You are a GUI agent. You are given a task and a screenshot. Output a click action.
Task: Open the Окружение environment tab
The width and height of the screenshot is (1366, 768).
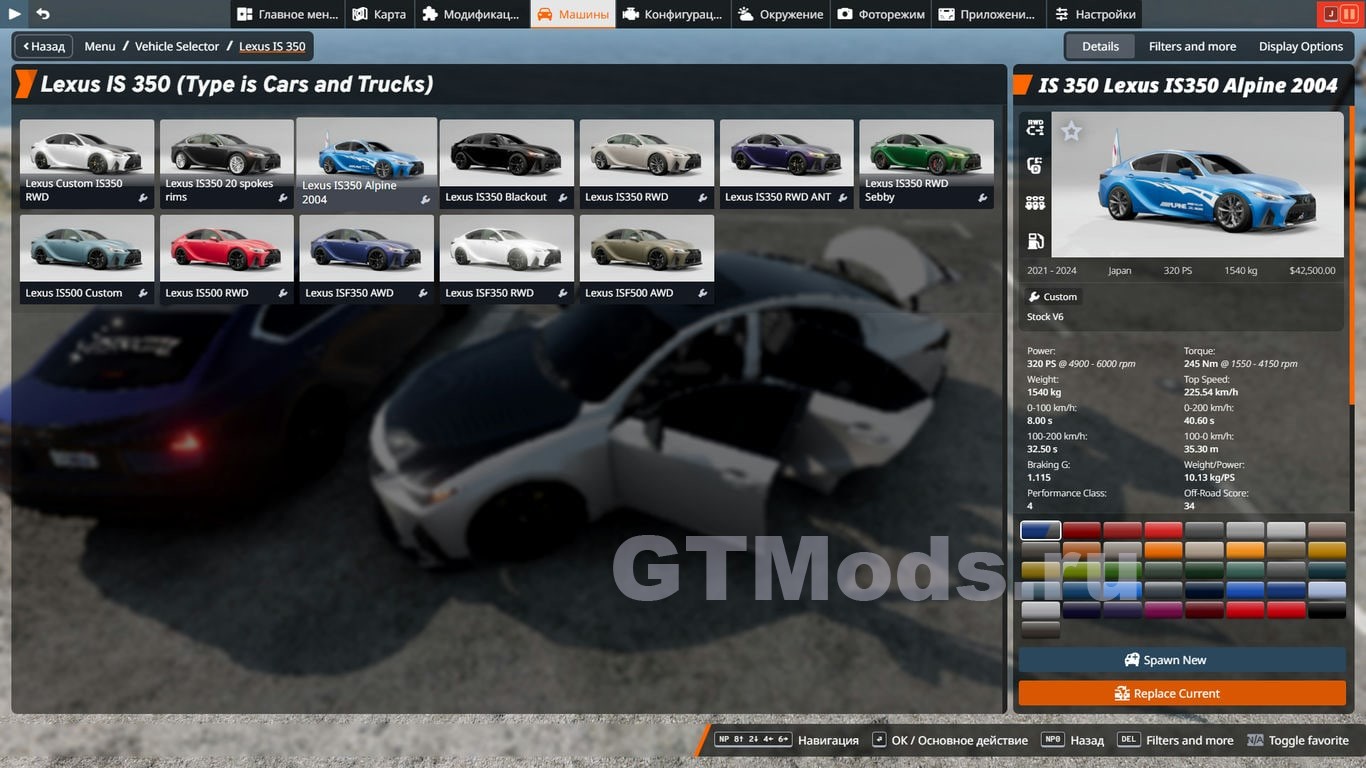[x=780, y=14]
